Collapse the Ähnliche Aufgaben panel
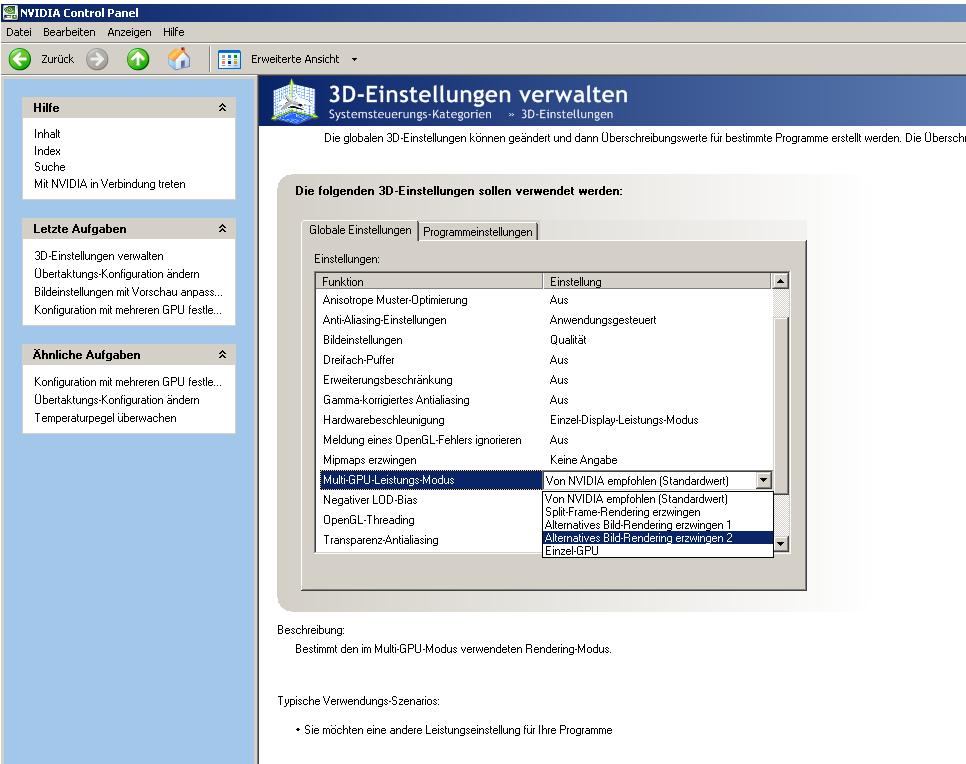This screenshot has width=966, height=764. 222,354
